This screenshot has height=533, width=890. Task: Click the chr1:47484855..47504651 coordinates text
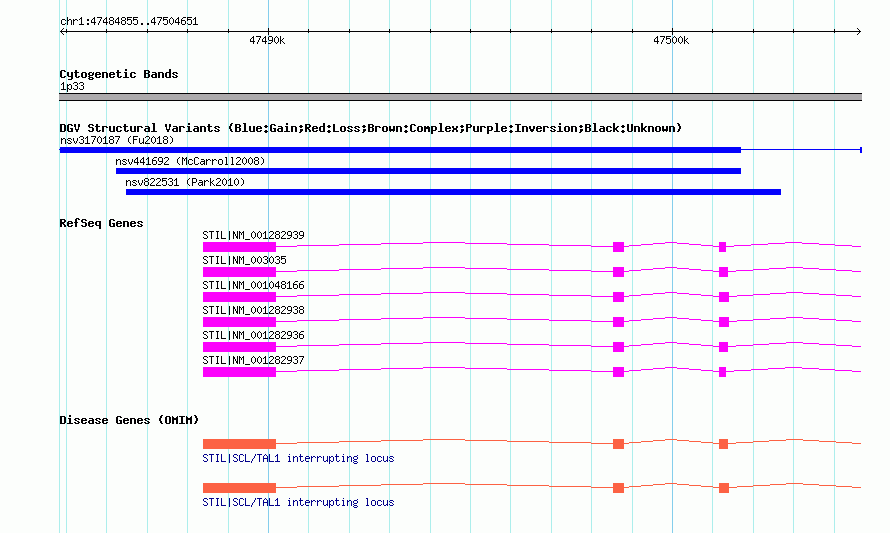[x=129, y=22]
